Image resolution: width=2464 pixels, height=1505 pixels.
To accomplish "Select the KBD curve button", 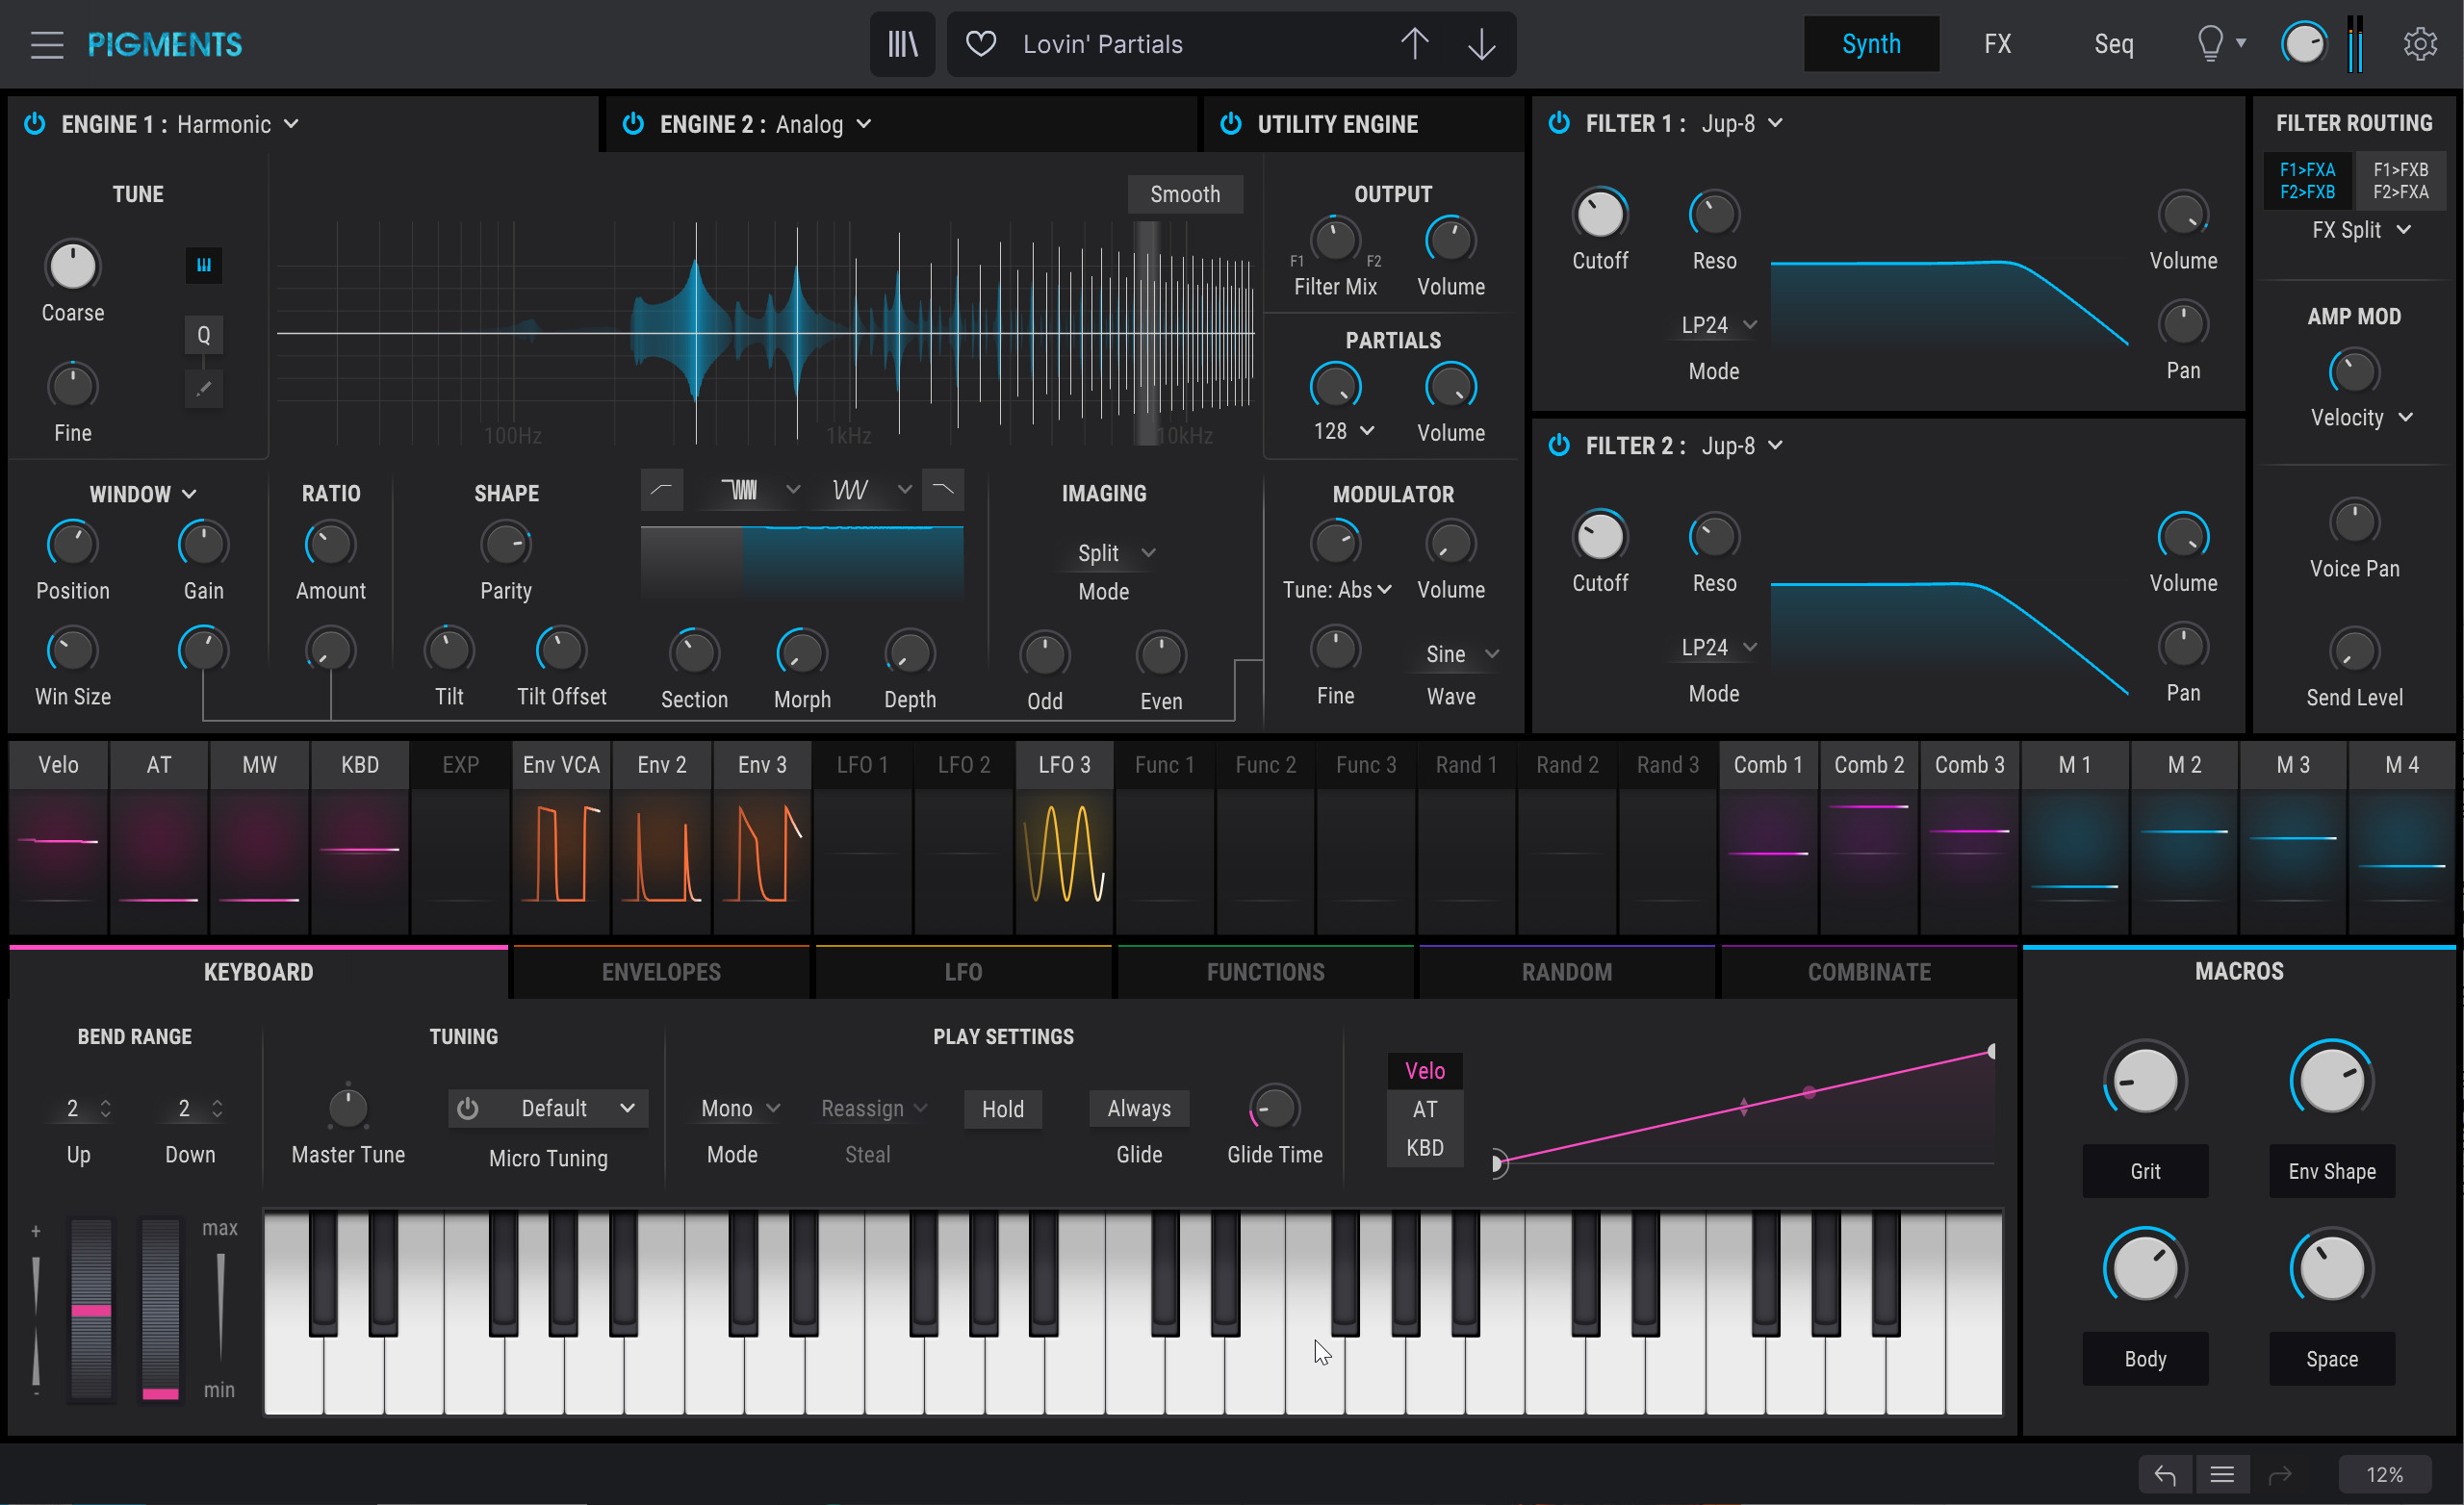I will (x=1424, y=1148).
